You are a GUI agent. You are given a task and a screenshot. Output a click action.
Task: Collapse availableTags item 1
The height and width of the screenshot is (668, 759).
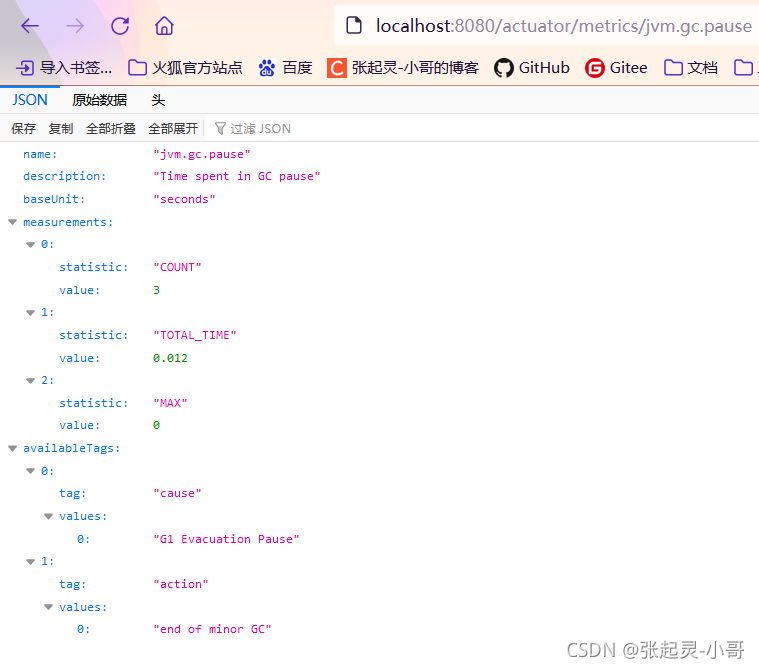(x=30, y=562)
